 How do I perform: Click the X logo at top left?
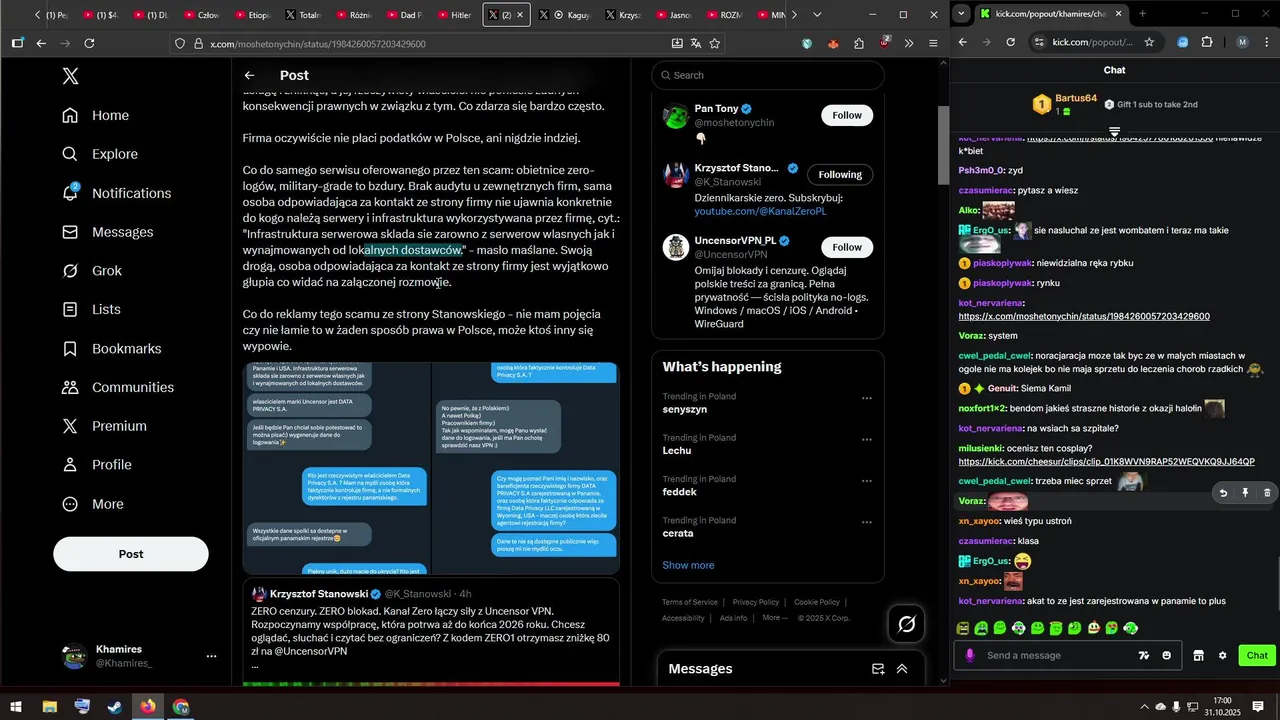[x=70, y=75]
